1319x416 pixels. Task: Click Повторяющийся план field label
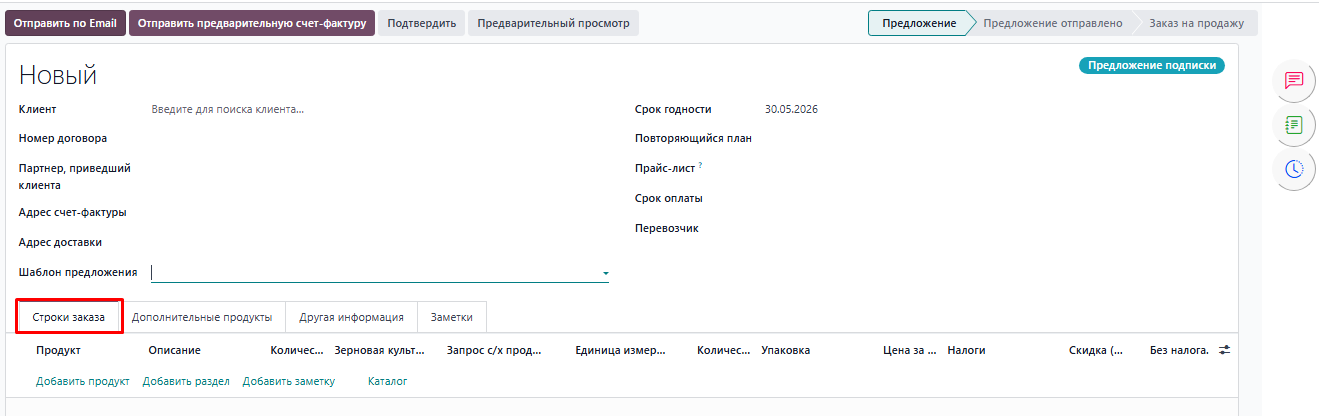point(693,138)
